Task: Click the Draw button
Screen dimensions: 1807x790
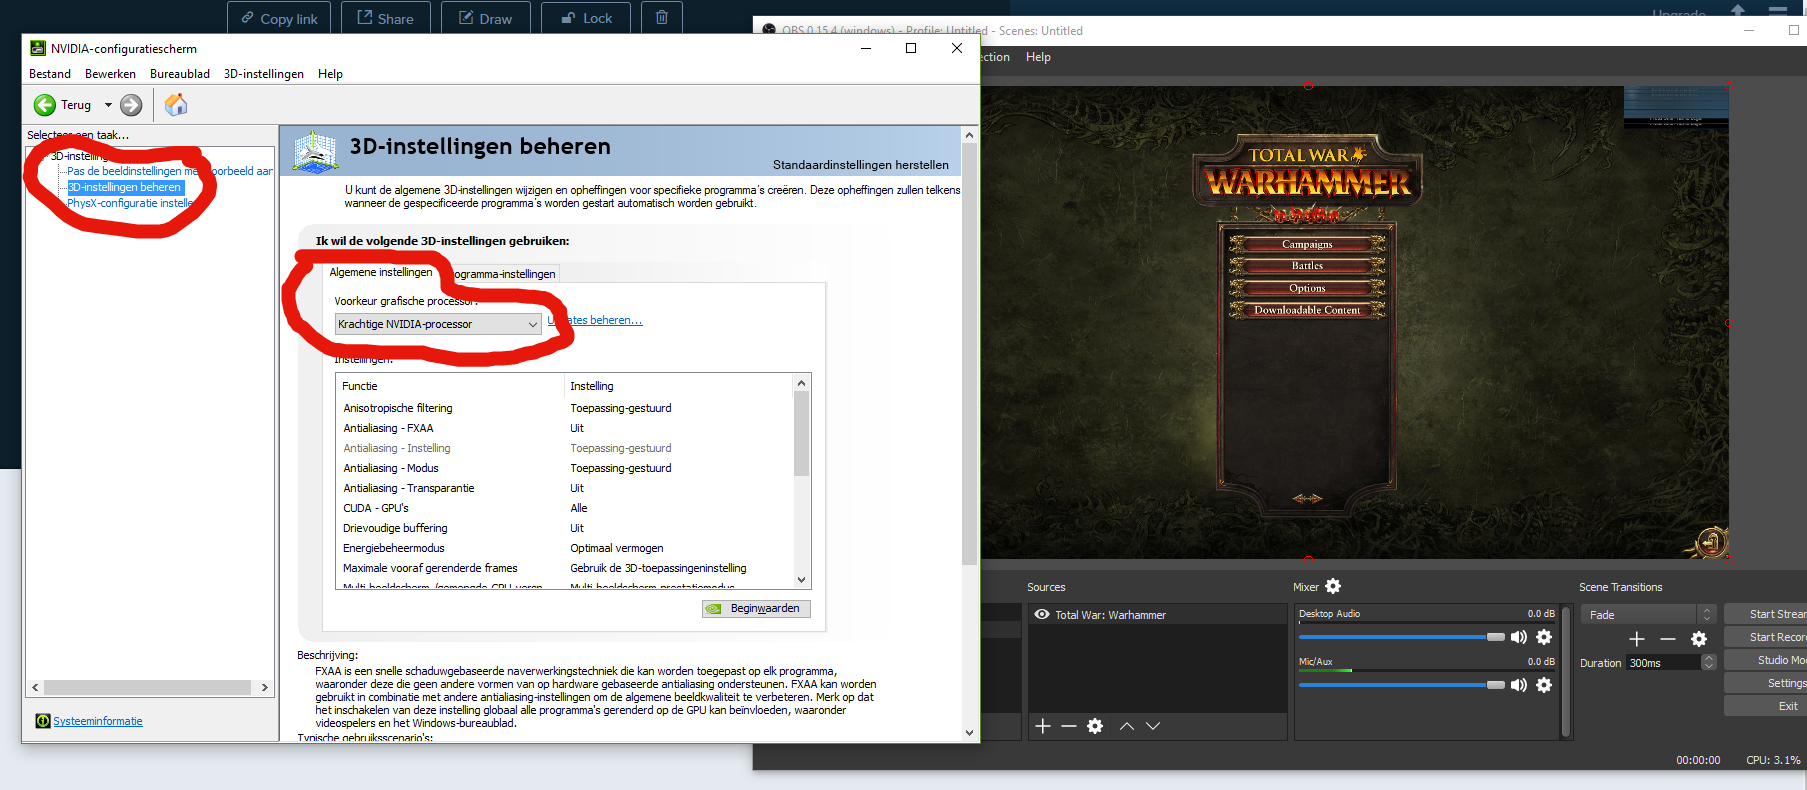Action: click(485, 18)
